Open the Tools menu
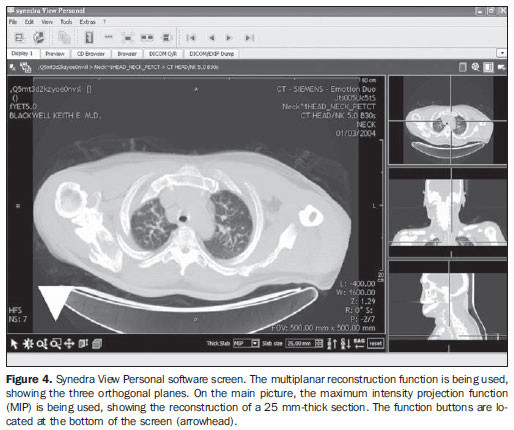The height and width of the screenshot is (430, 514). click(66, 22)
